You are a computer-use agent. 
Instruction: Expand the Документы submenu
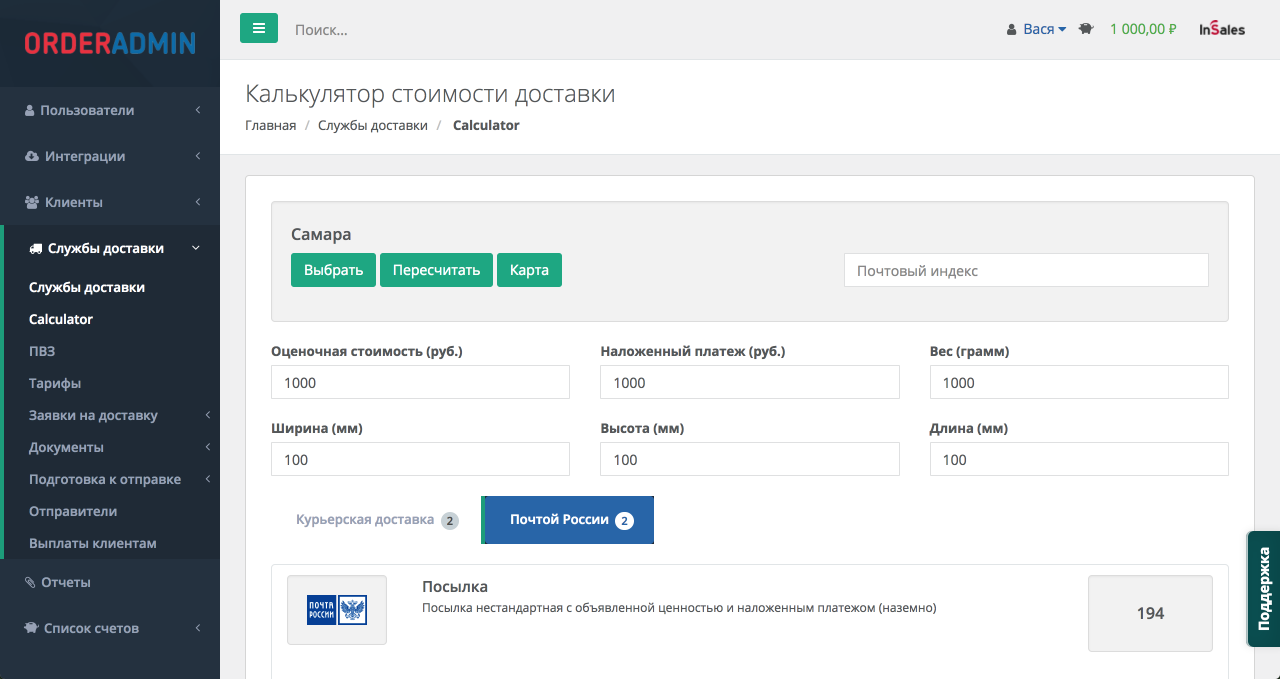110,447
